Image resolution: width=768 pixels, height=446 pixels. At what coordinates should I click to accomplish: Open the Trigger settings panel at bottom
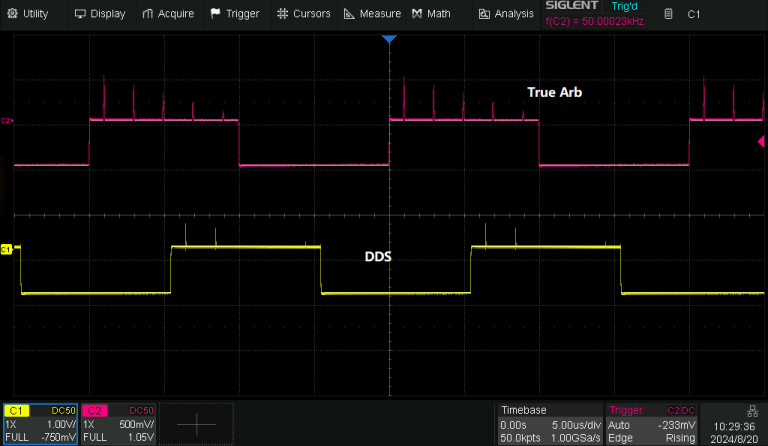tap(651, 424)
